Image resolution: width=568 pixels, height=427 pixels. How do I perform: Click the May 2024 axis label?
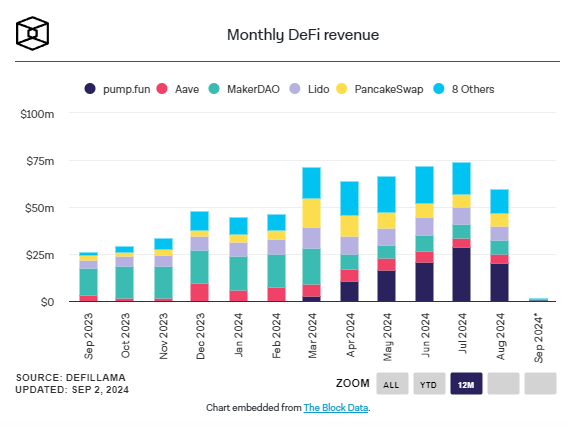click(388, 337)
